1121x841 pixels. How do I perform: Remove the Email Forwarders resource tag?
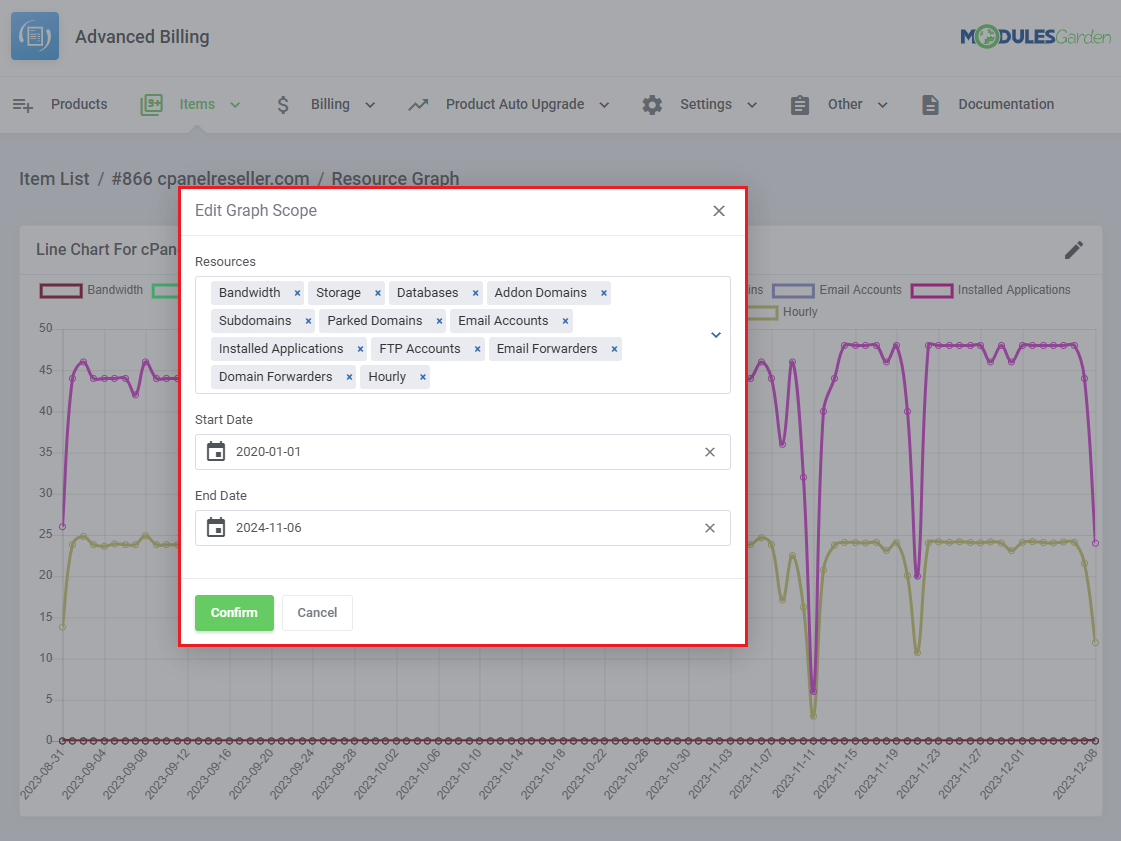point(614,349)
